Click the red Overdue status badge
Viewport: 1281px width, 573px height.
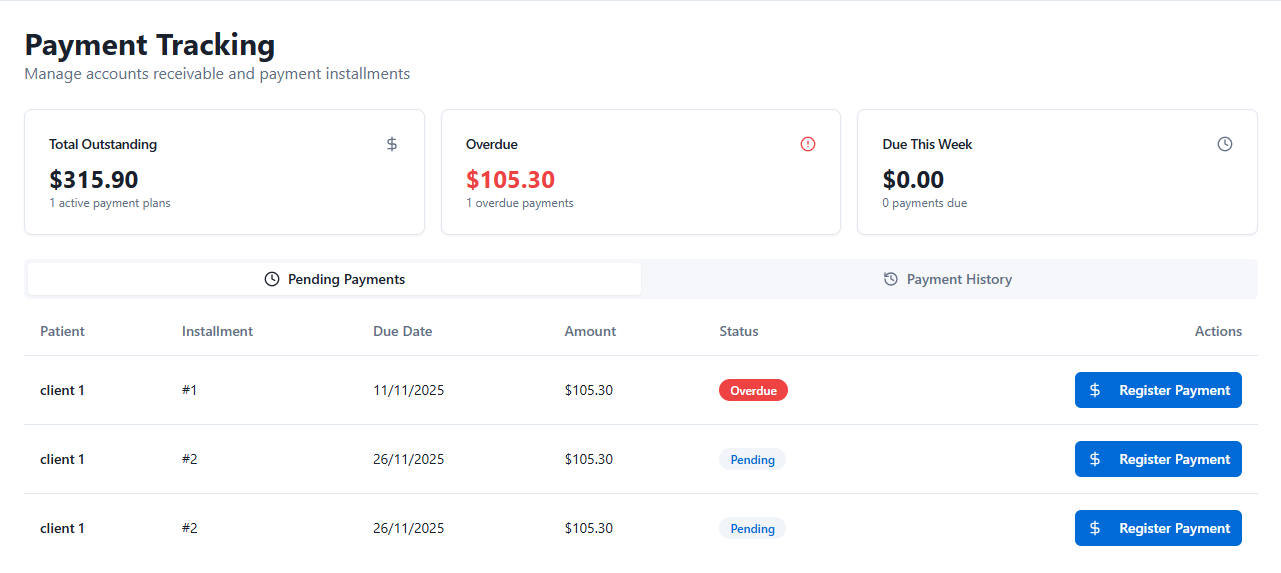[753, 390]
